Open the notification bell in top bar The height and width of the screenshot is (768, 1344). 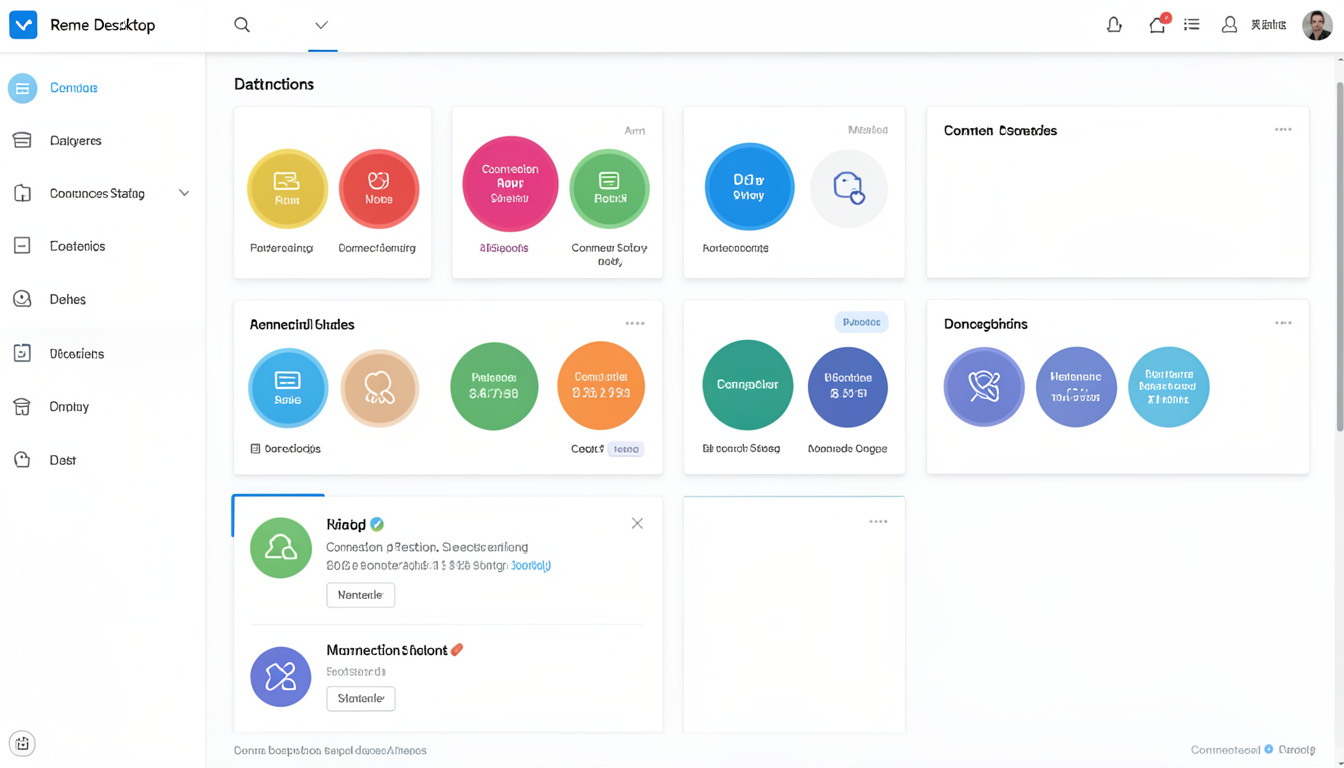point(1114,25)
